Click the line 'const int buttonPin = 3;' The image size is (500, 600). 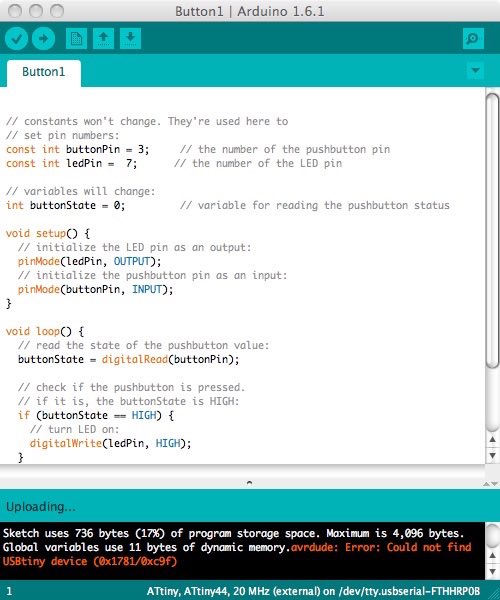point(78,149)
